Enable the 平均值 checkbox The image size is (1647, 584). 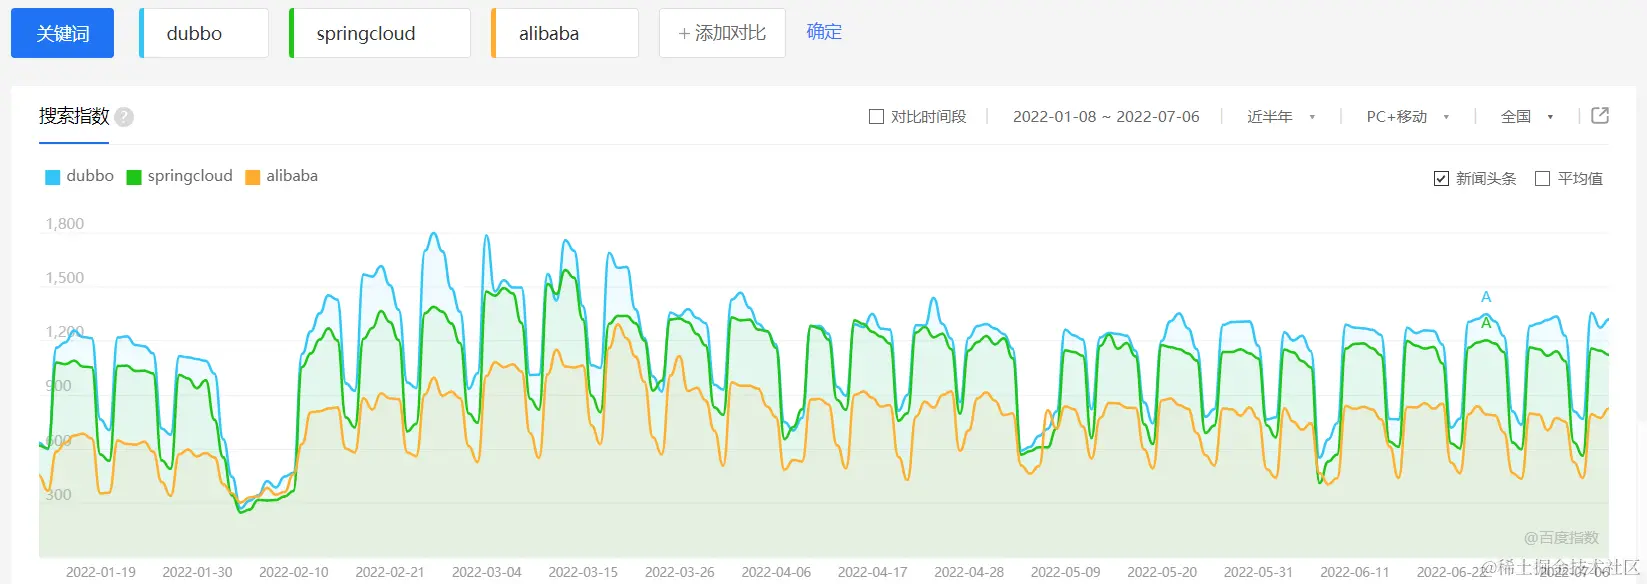tap(1542, 179)
